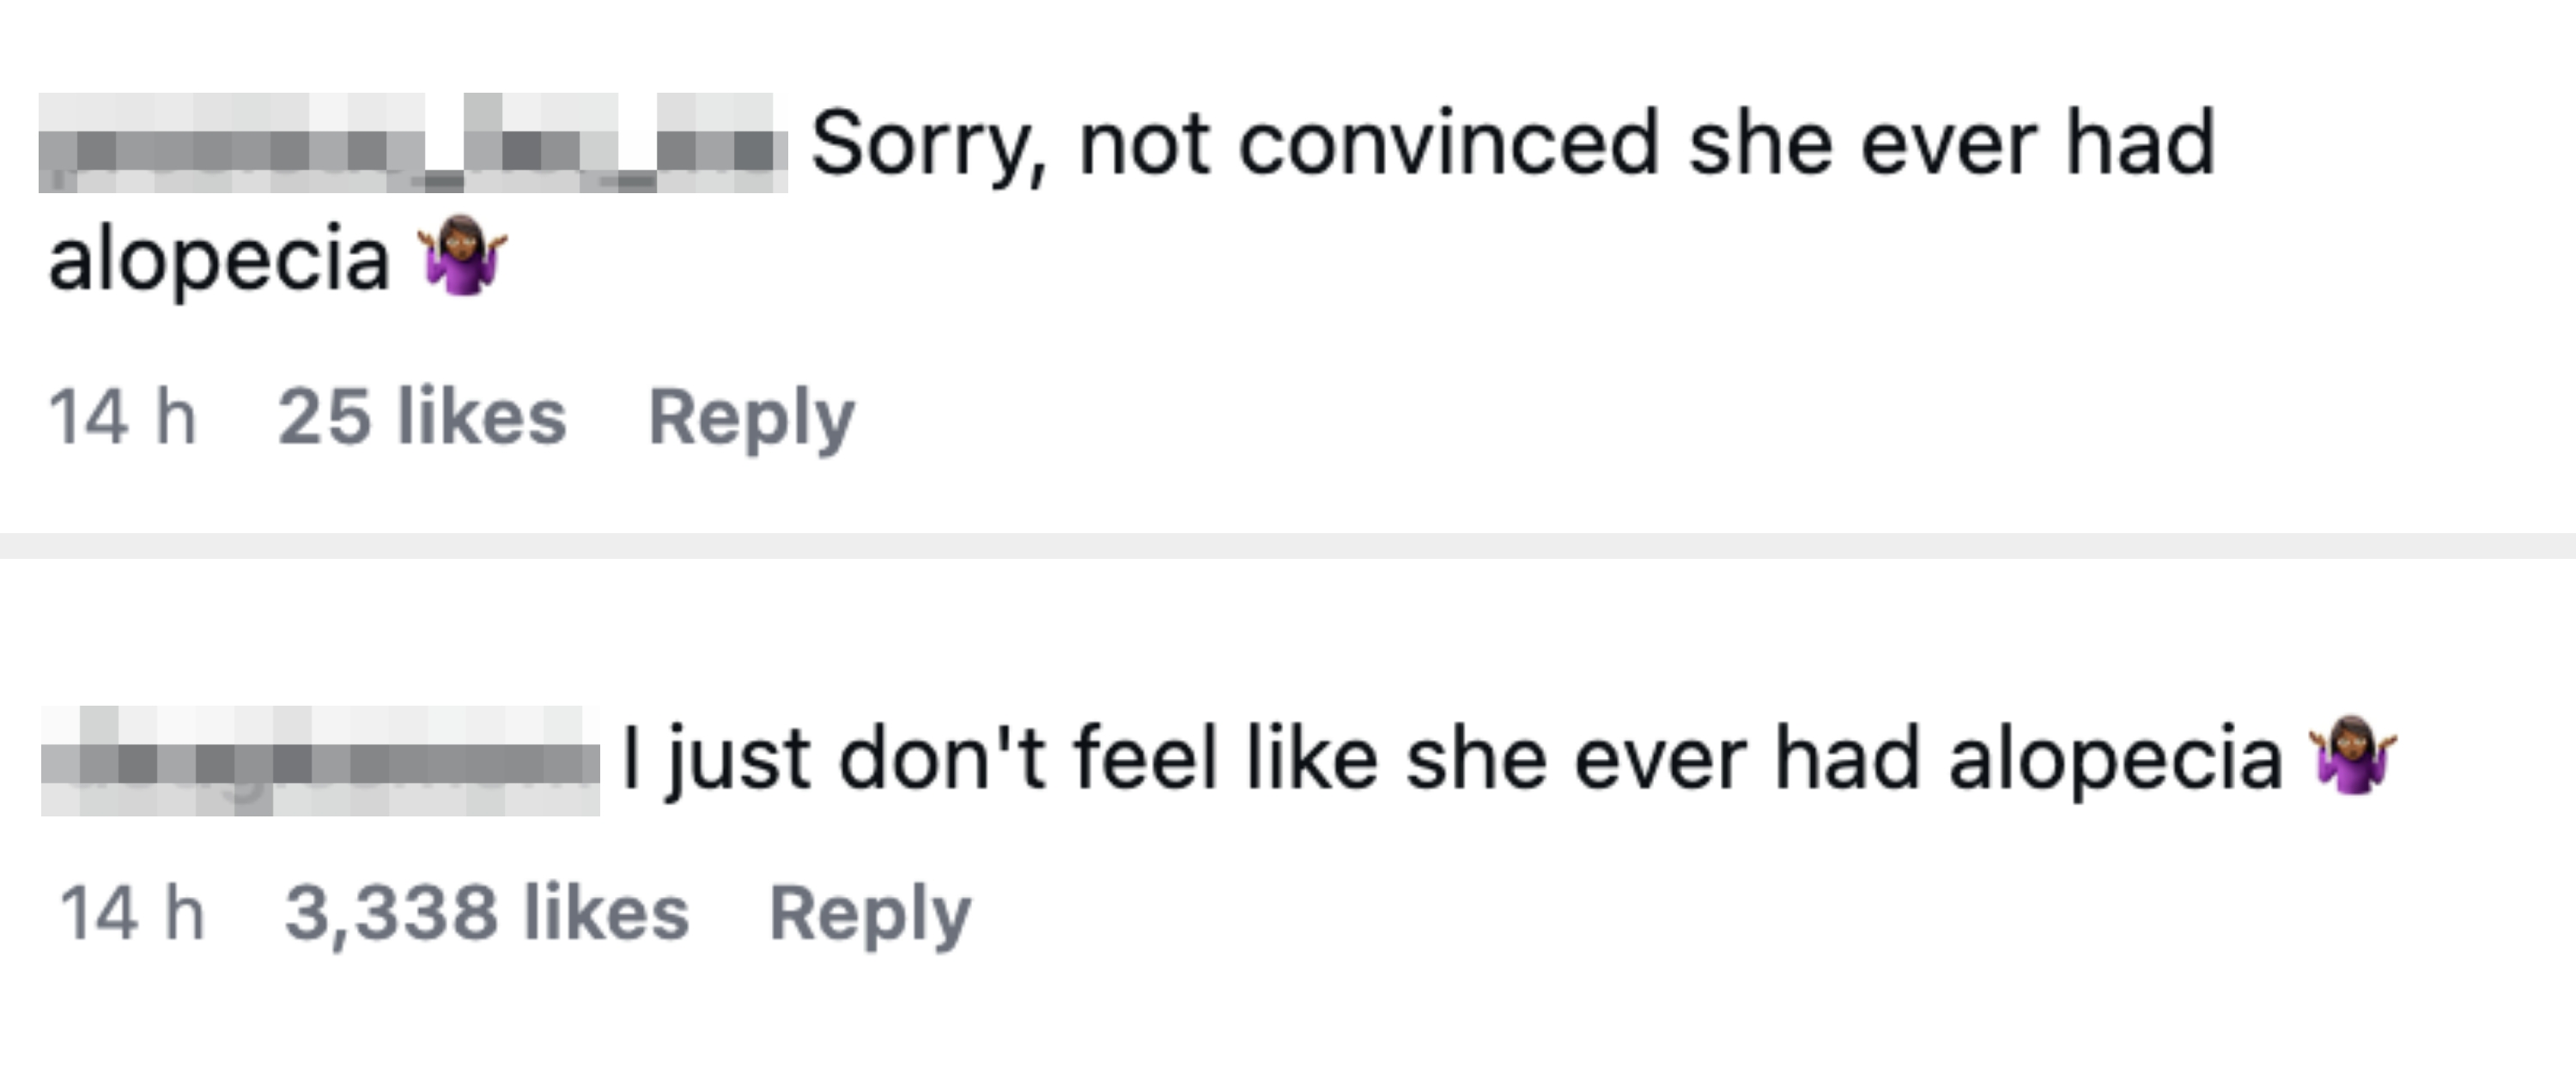Select the "Sorry, not convinced she ever had" text line
The image size is (2576, 1092).
click(x=1512, y=145)
